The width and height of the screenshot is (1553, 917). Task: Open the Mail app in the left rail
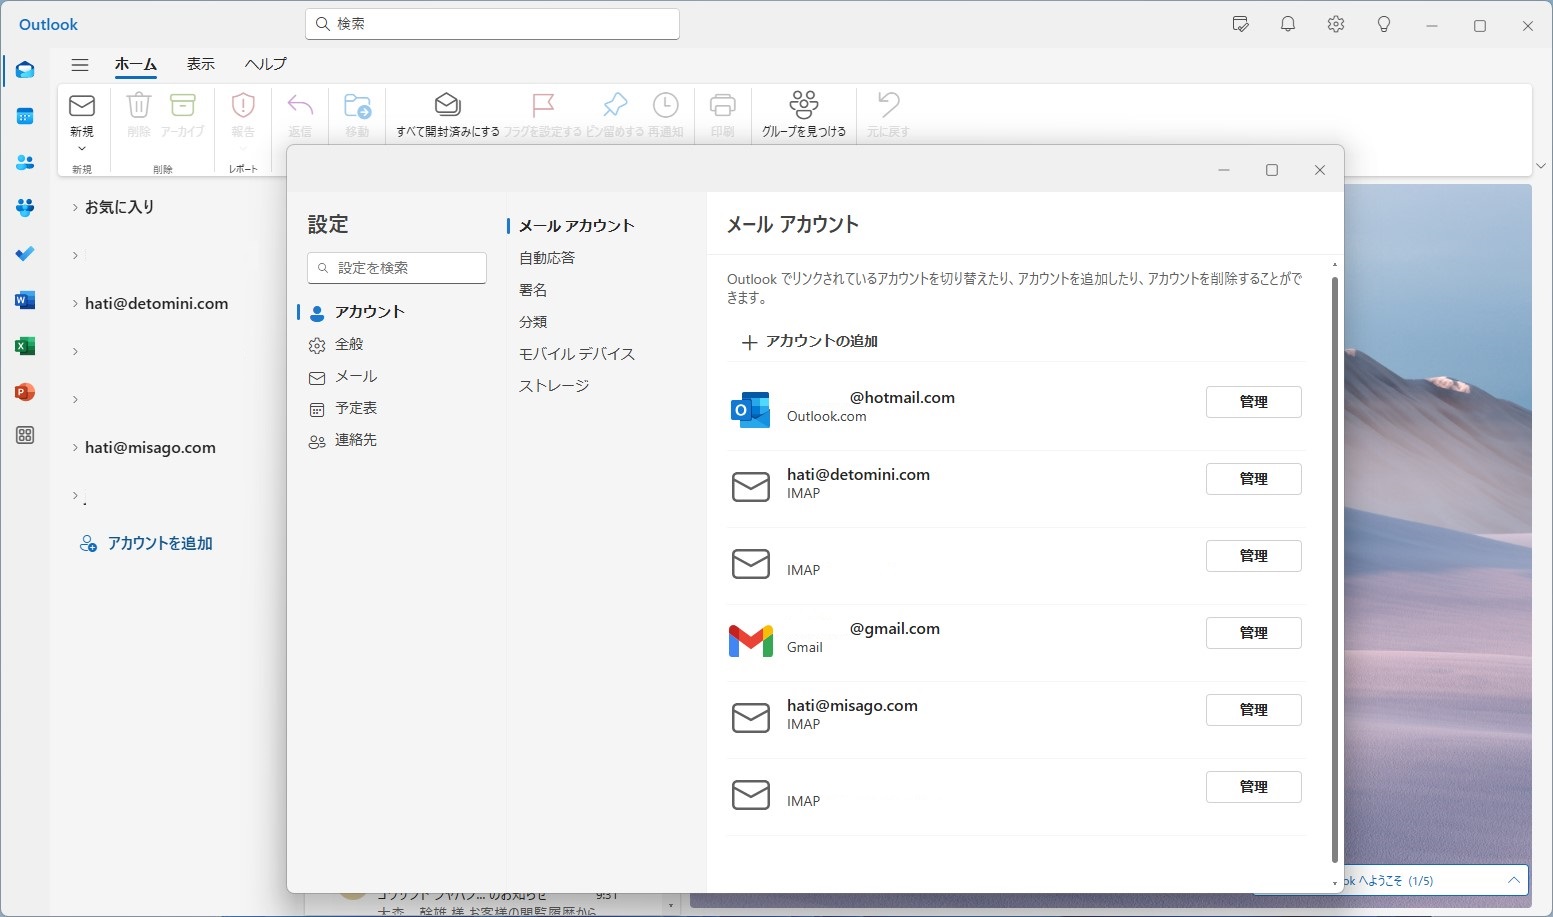coord(25,70)
